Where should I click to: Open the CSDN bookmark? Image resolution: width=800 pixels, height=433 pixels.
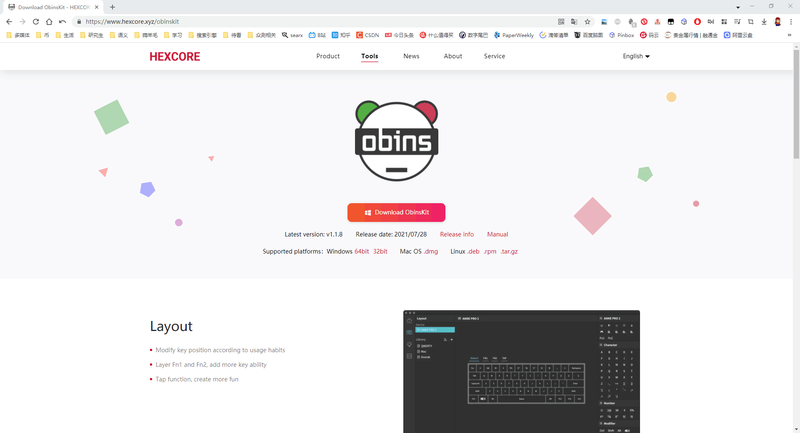tap(367, 35)
